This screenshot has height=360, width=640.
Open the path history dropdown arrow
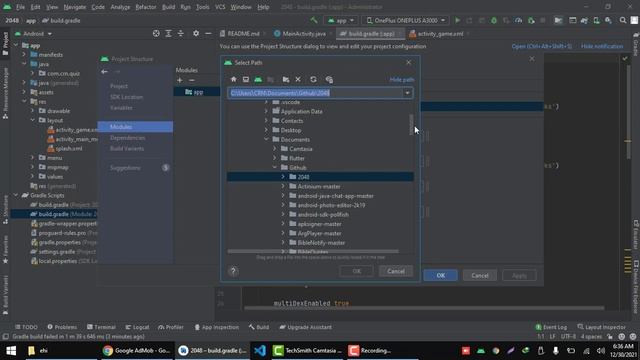(x=407, y=93)
